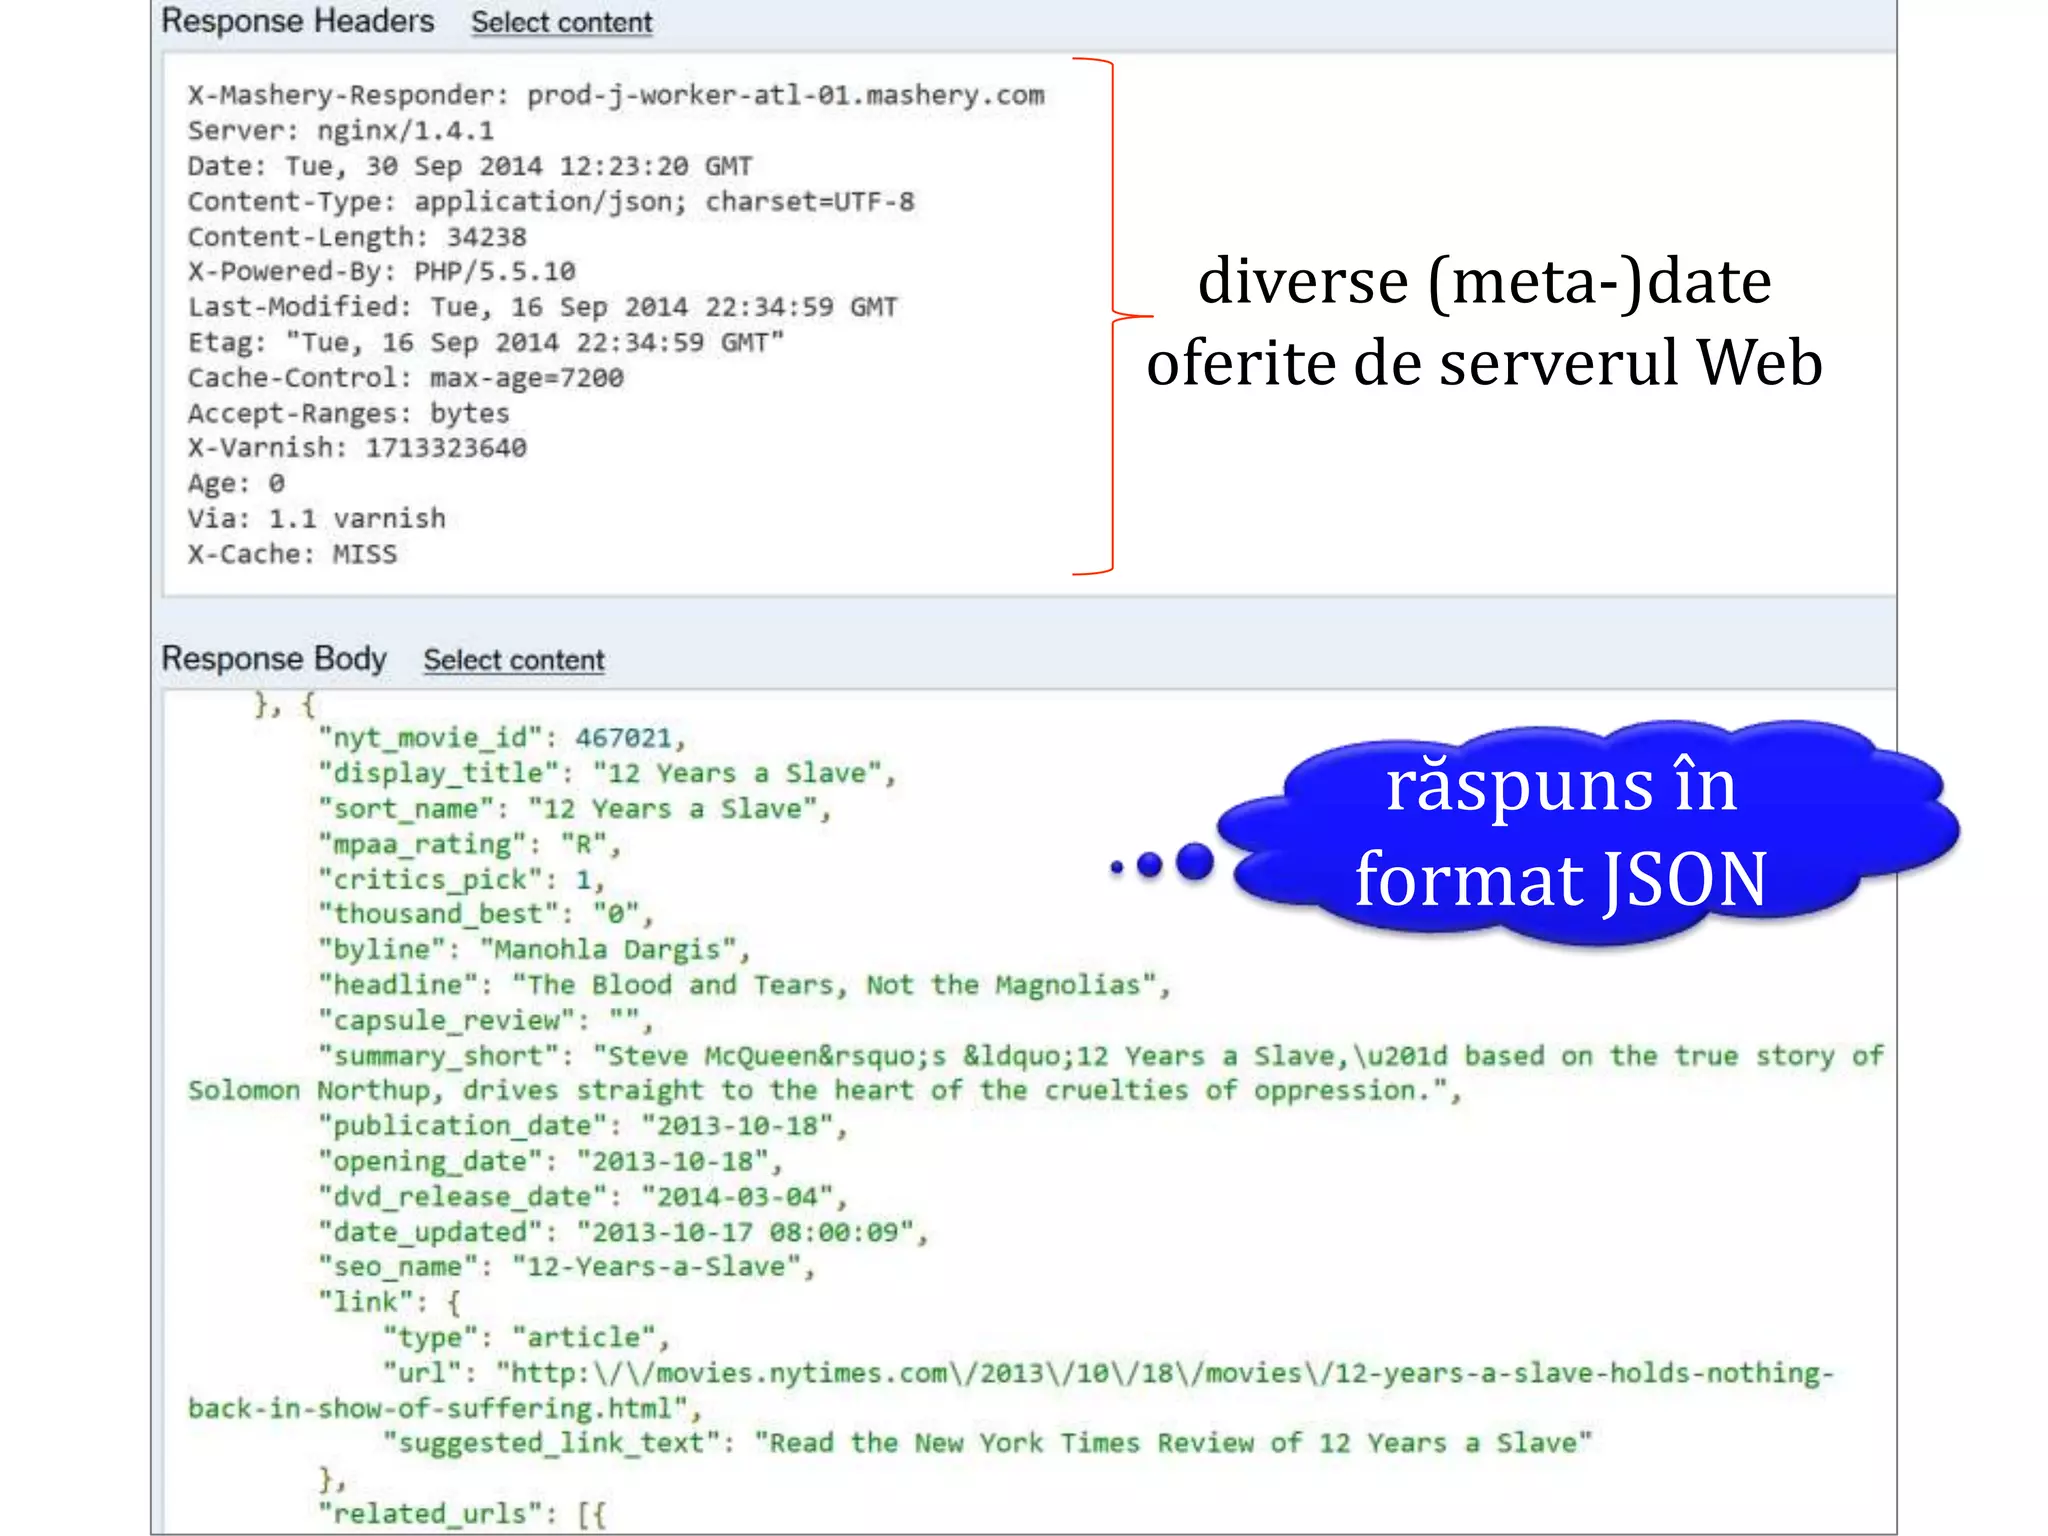Click the Response Headers section title

[x=297, y=21]
